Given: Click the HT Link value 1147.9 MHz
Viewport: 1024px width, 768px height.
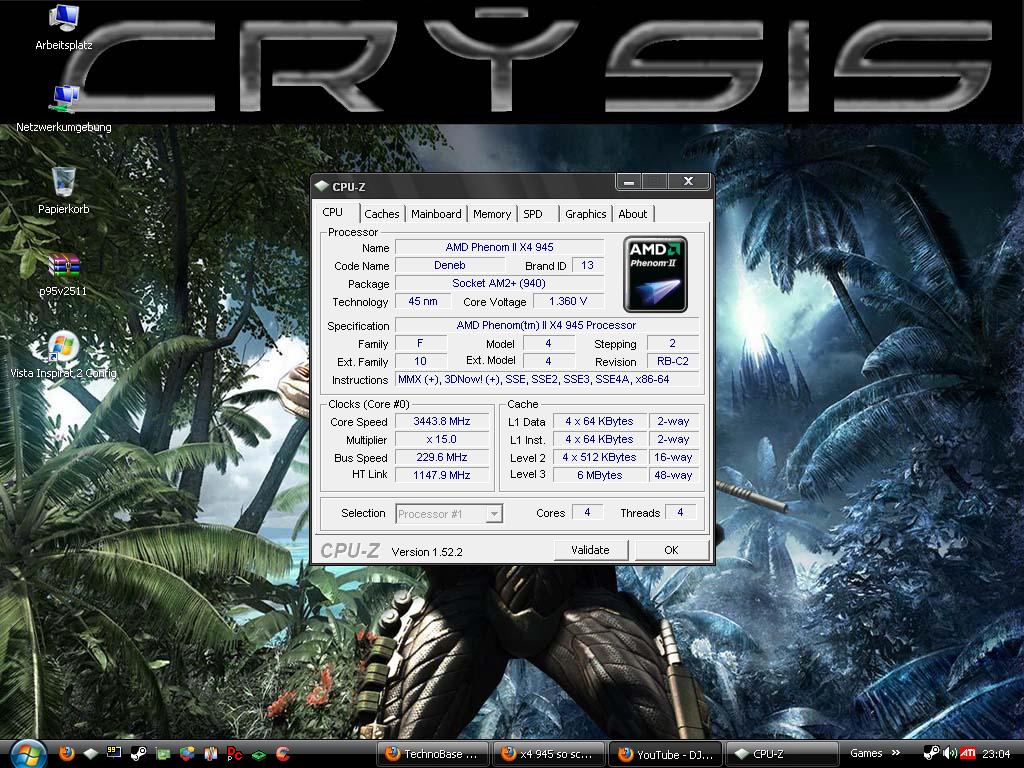Looking at the screenshot, I should (442, 475).
